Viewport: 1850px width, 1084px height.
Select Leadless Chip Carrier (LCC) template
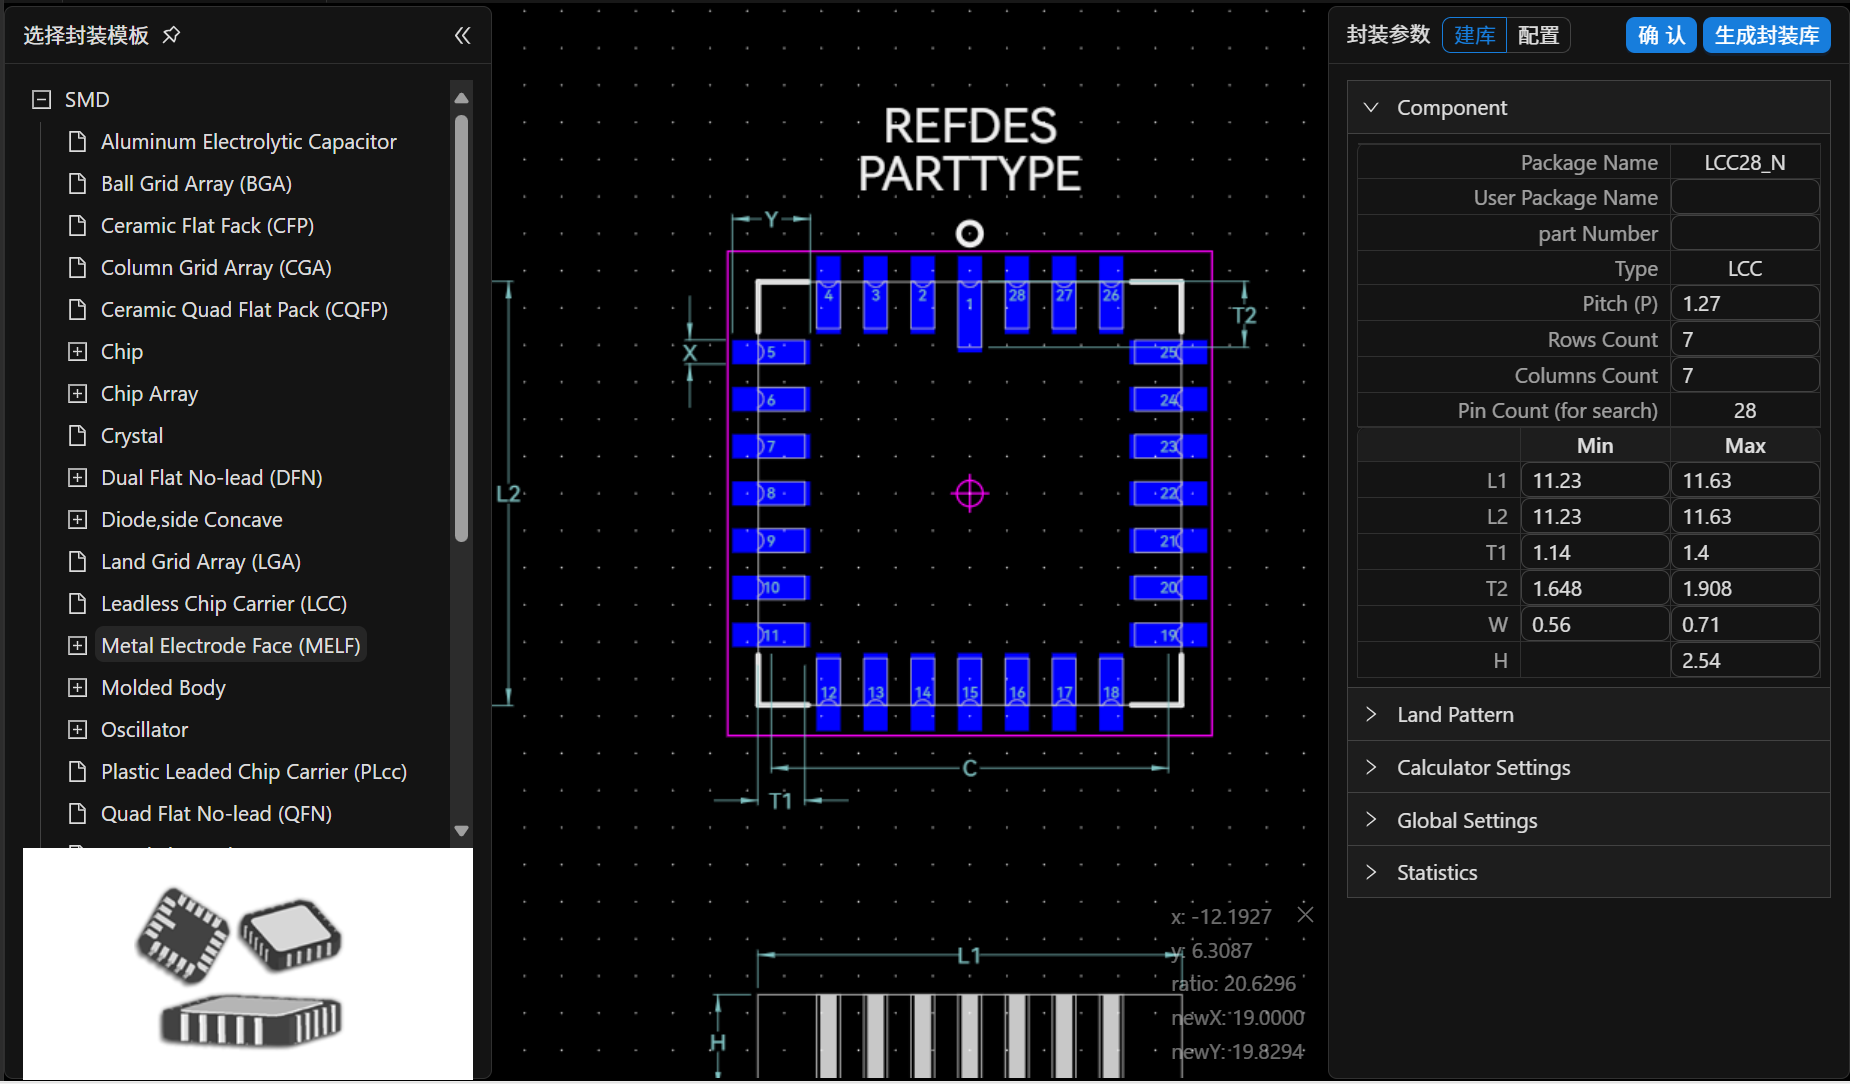pyautogui.click(x=223, y=604)
